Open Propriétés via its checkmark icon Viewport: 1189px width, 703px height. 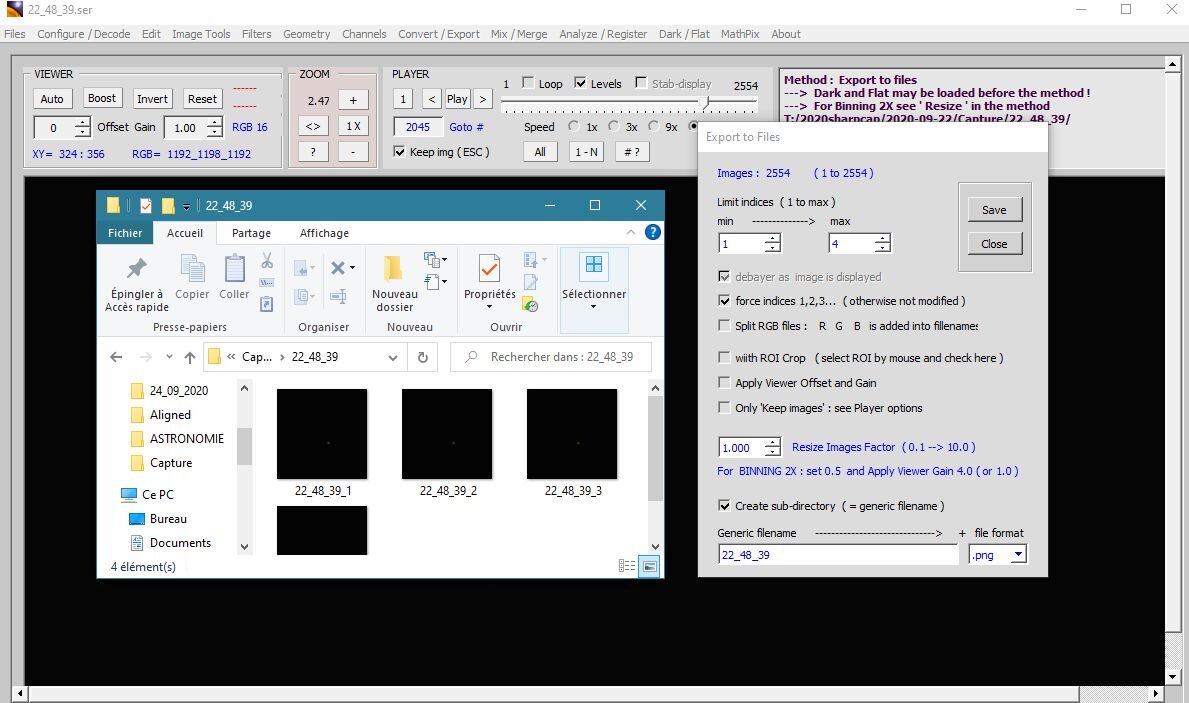489,268
